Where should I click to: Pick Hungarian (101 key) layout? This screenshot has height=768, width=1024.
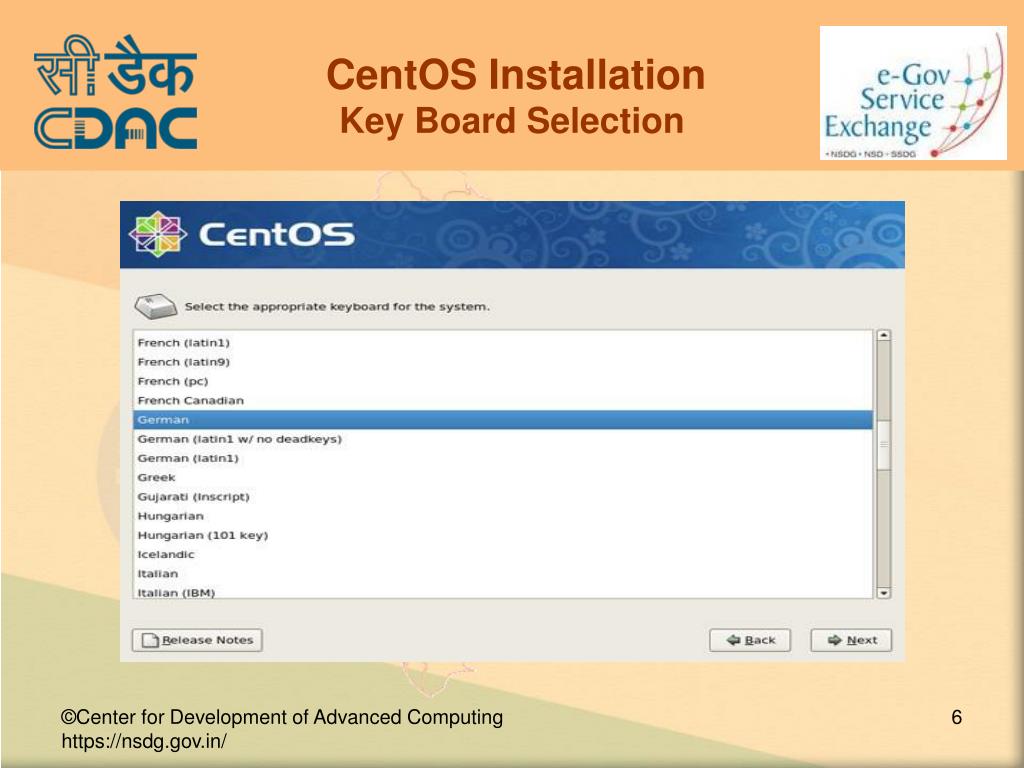(503, 536)
